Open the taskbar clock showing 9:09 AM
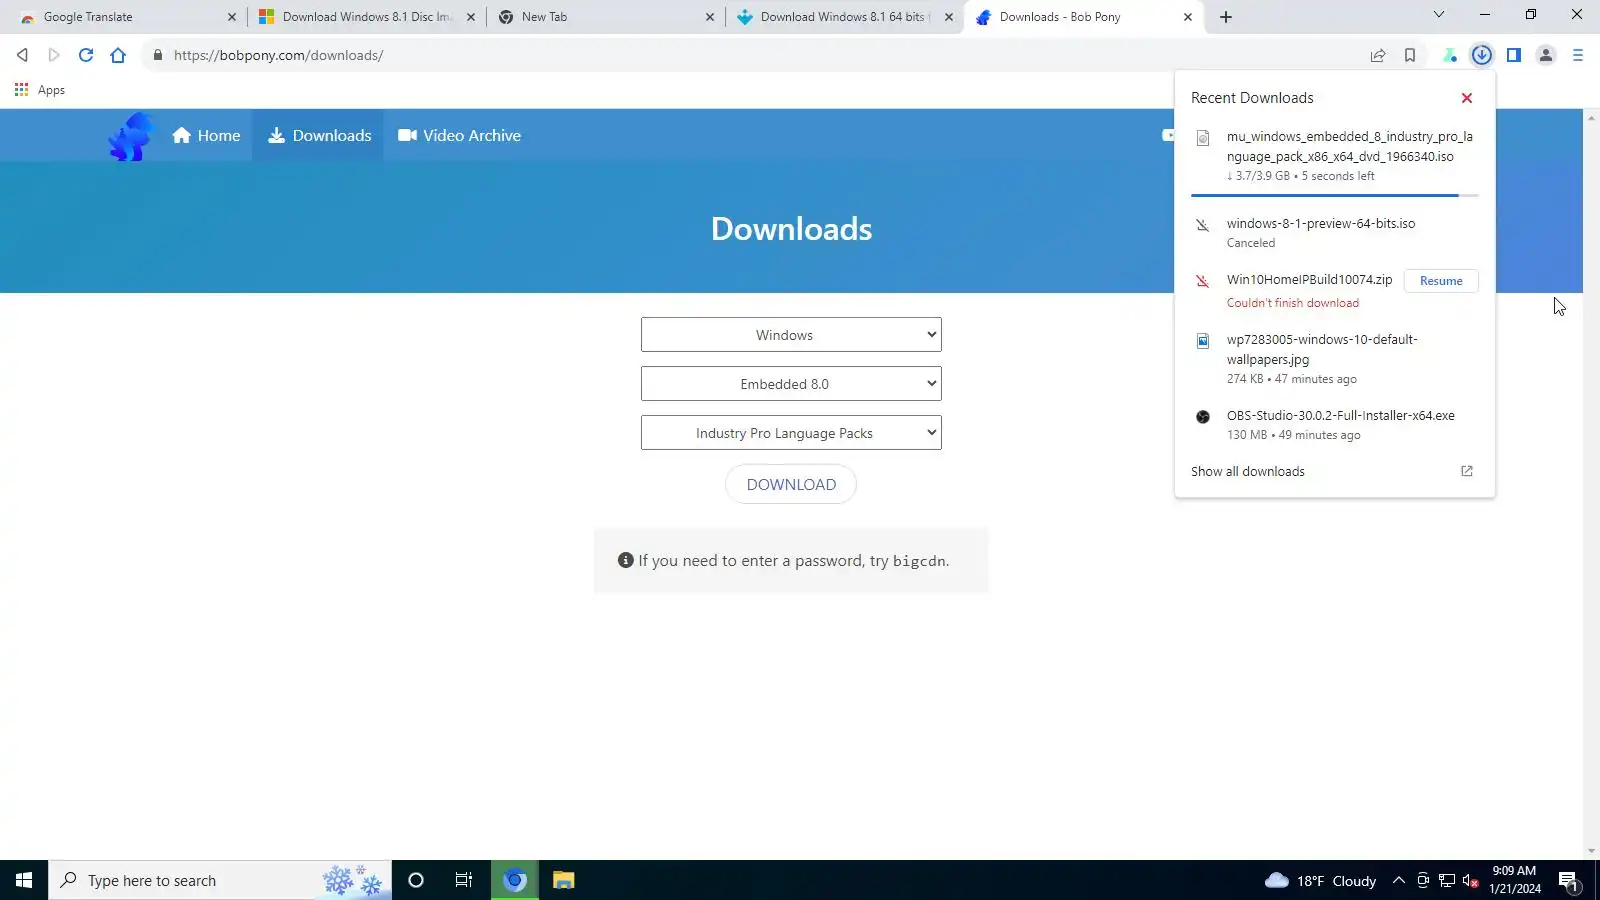This screenshot has width=1600, height=900. tap(1514, 880)
